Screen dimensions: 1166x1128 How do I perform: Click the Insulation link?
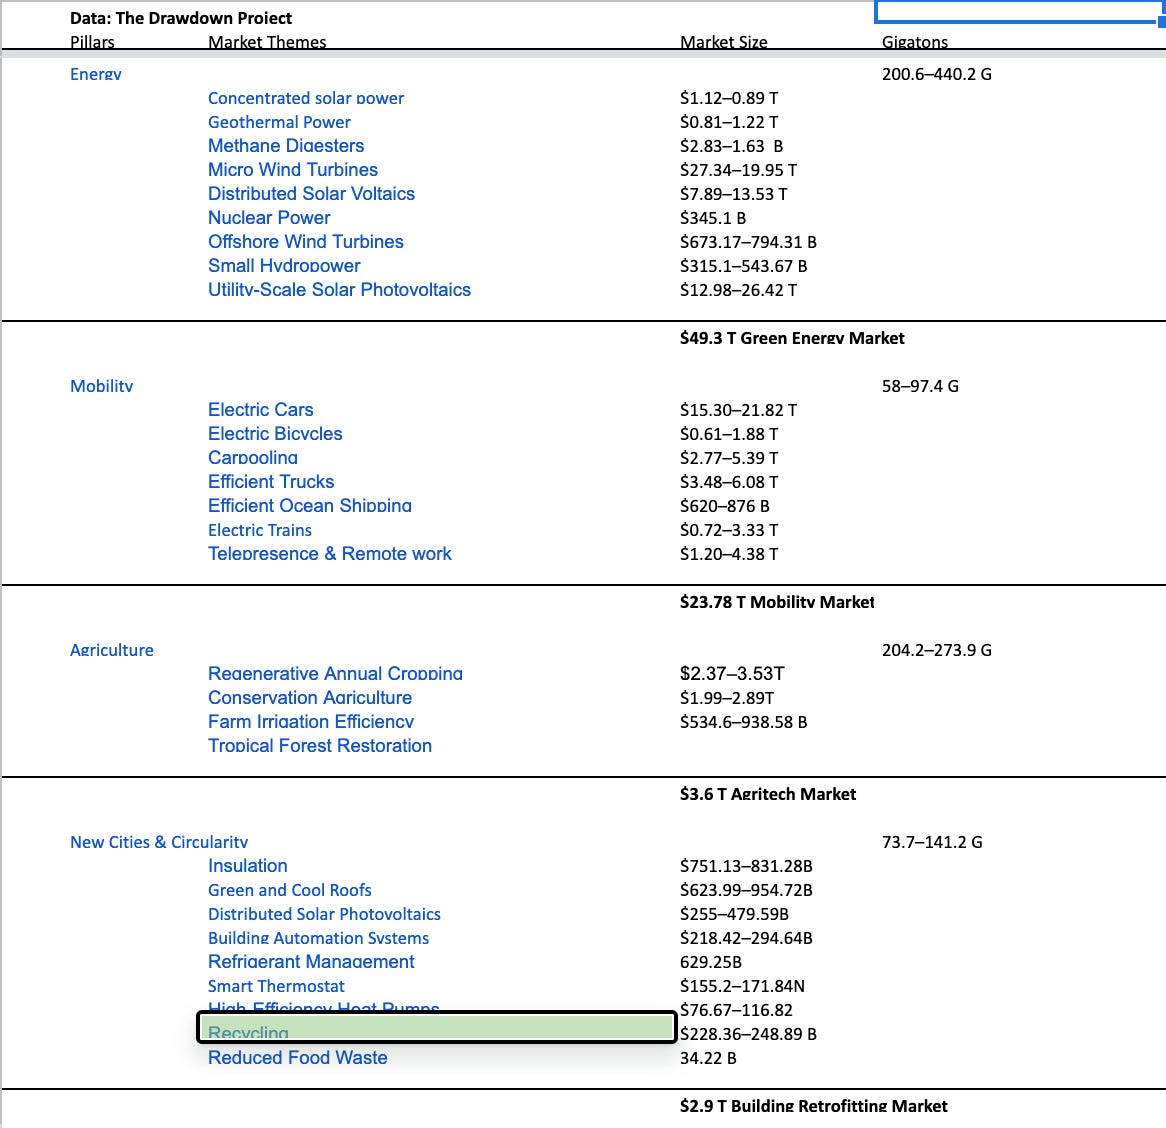click(x=248, y=866)
